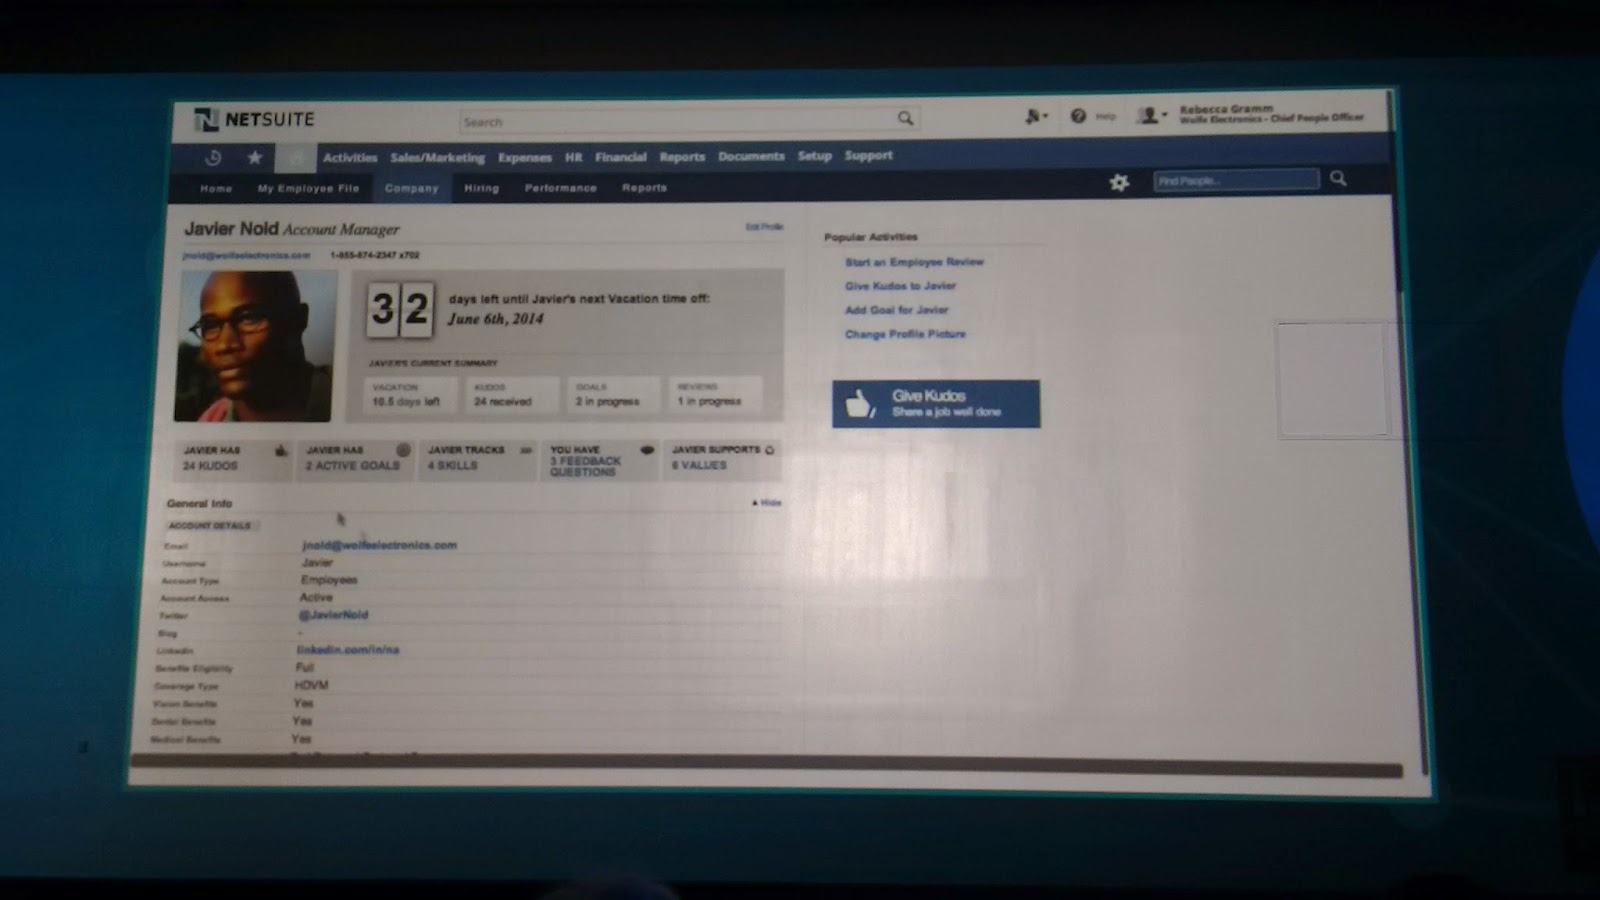Click the thumbs-up icon on the Give Kudos button

tap(860, 404)
